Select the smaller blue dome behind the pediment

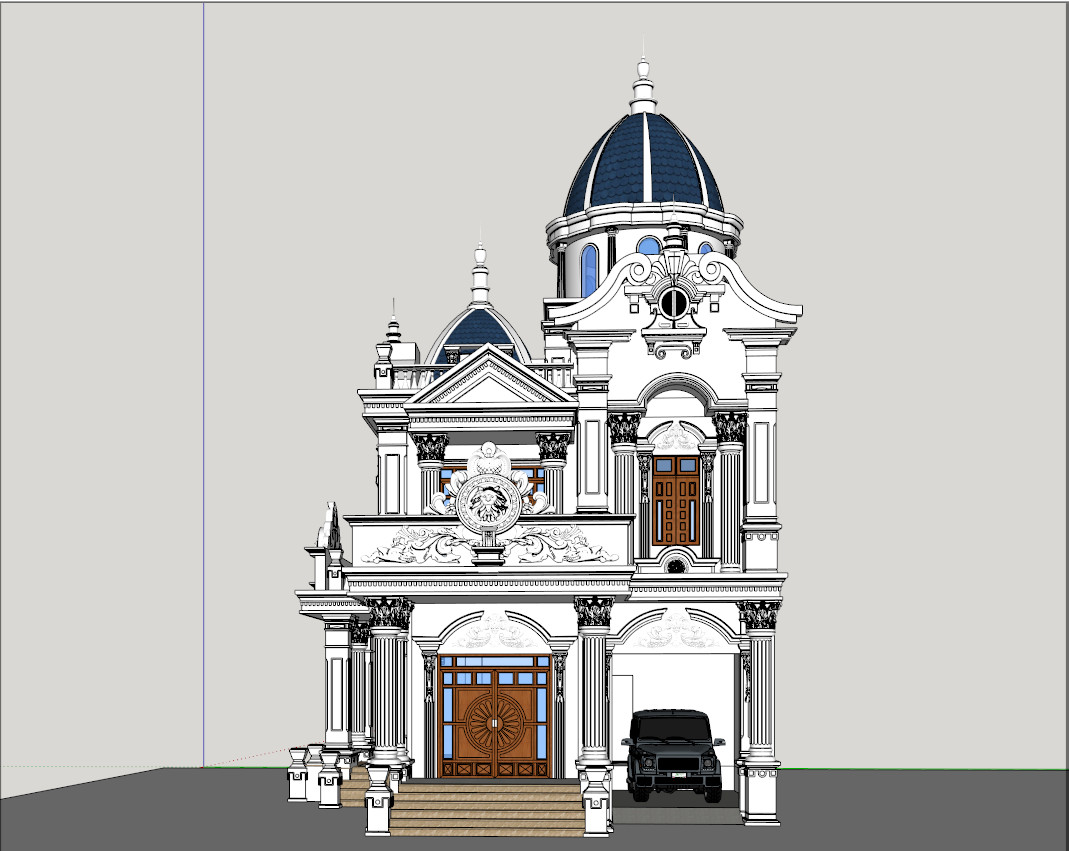[x=479, y=334]
